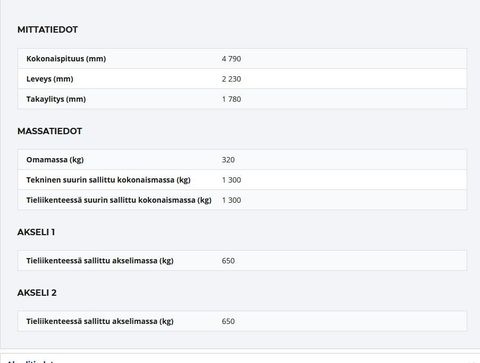Expand the partially visible section at bottom

pos(240,360)
